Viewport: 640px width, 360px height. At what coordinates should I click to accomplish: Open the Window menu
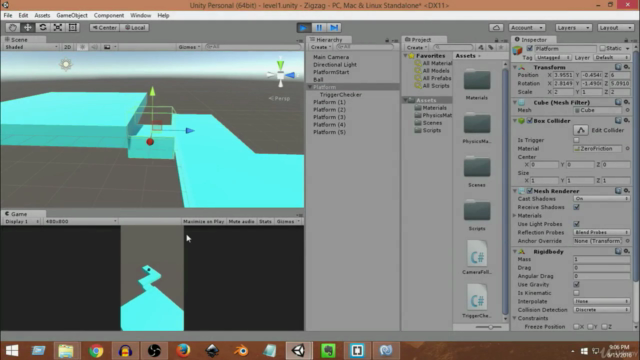[x=140, y=15]
